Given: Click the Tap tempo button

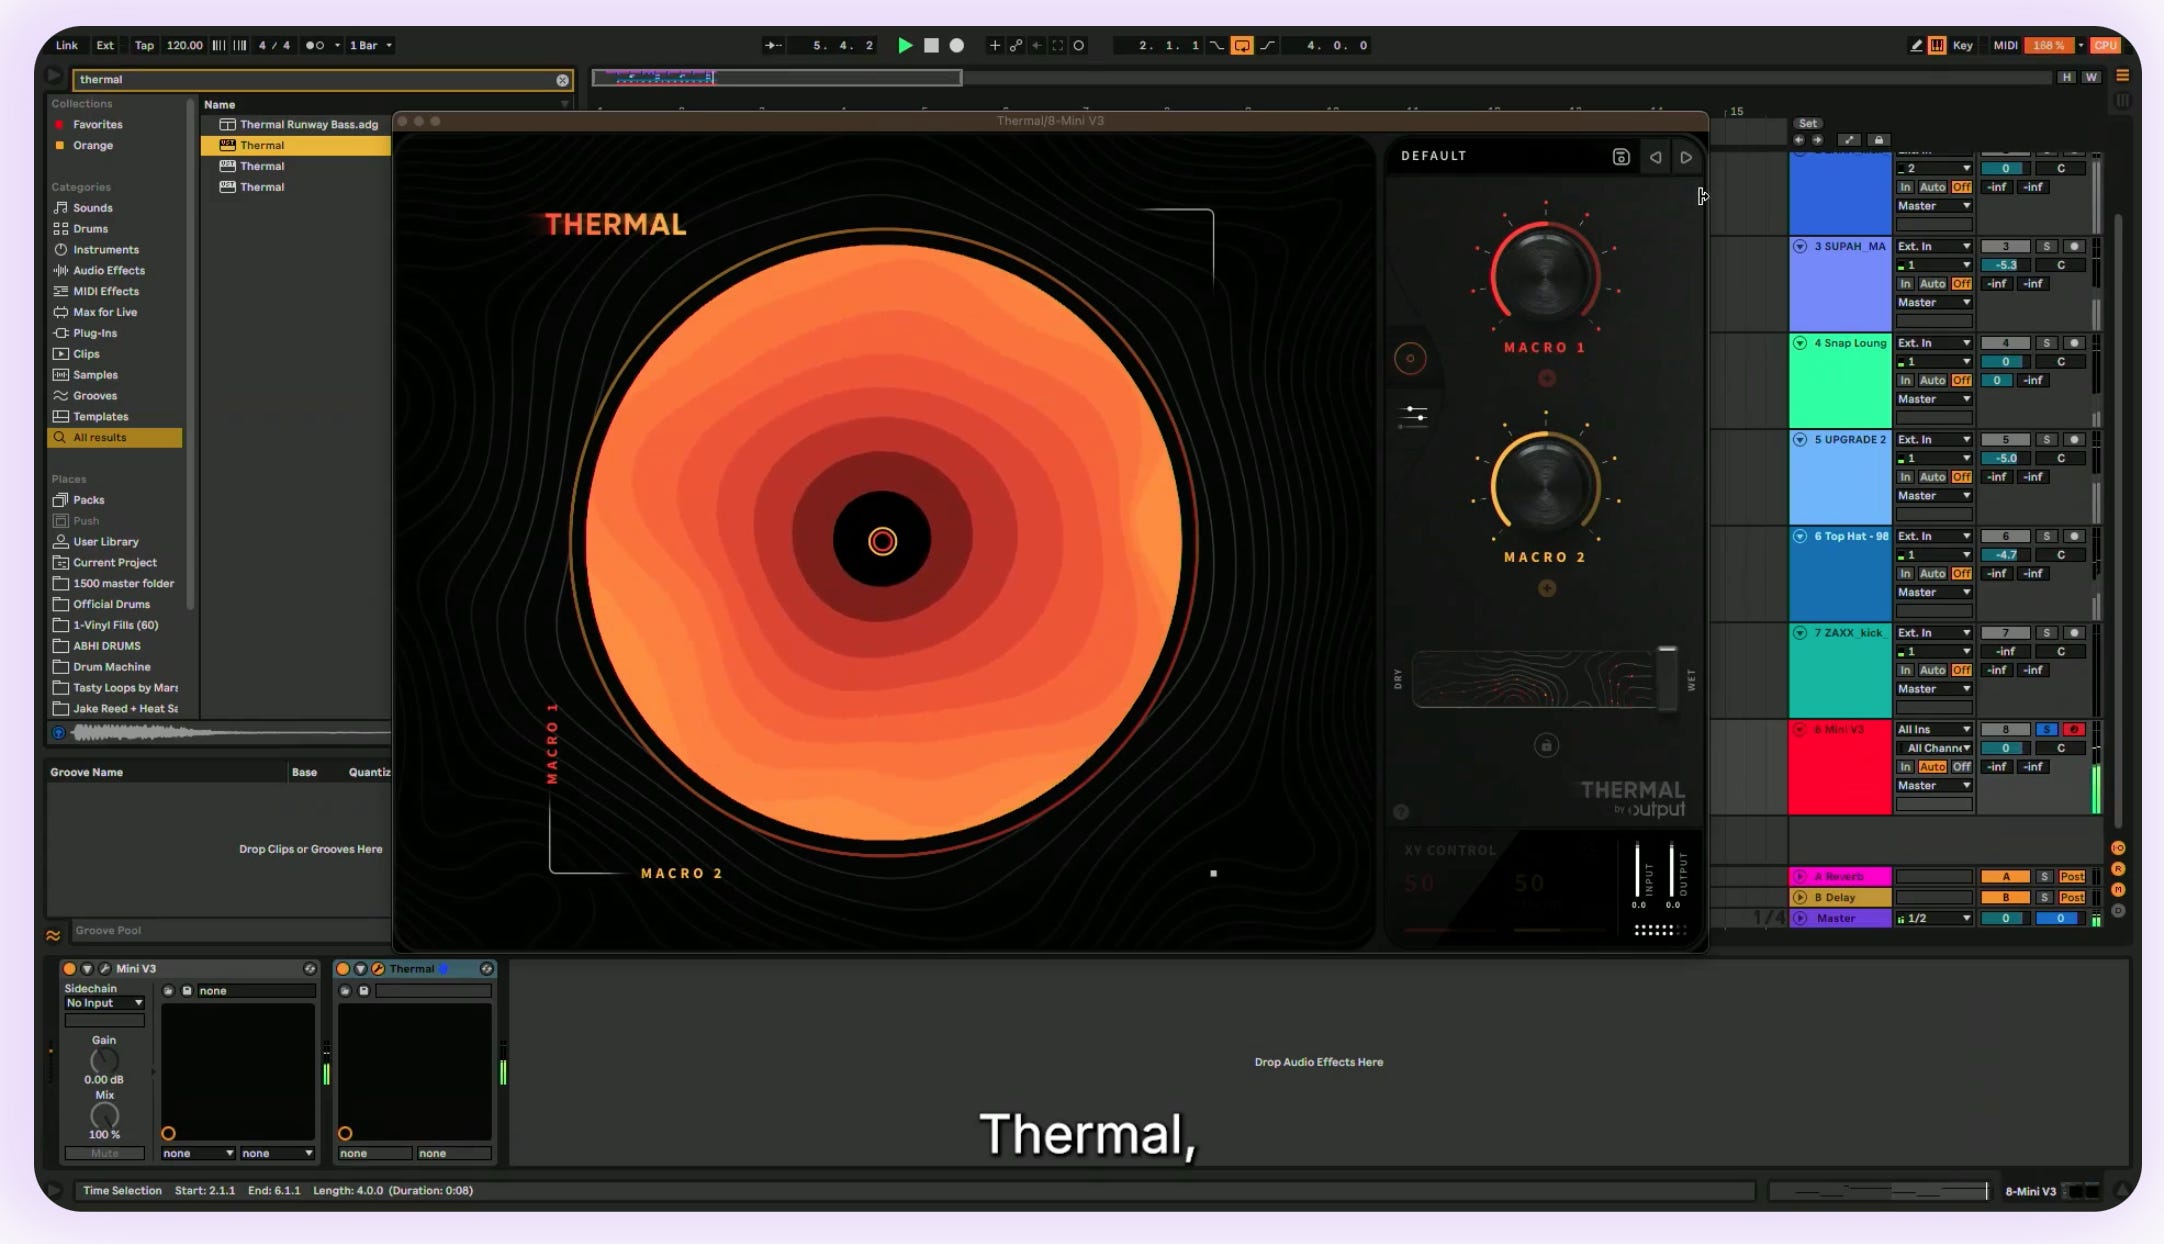Looking at the screenshot, I should click(x=145, y=45).
